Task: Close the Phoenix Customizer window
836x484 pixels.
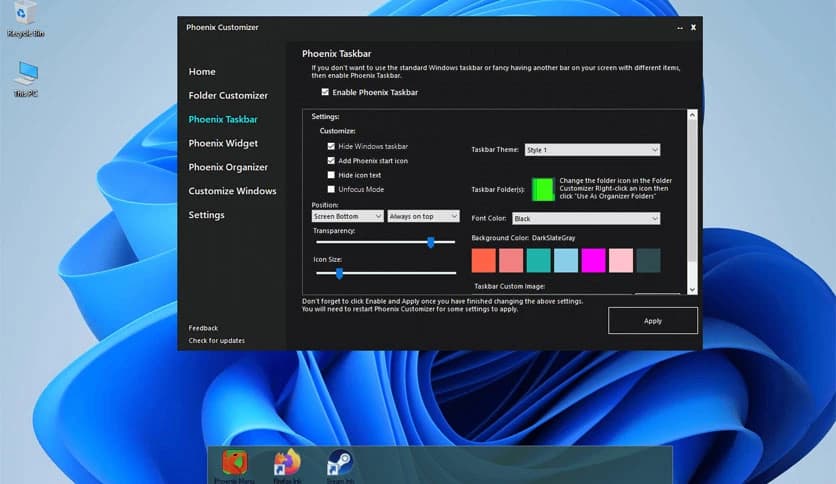Action: (693, 27)
